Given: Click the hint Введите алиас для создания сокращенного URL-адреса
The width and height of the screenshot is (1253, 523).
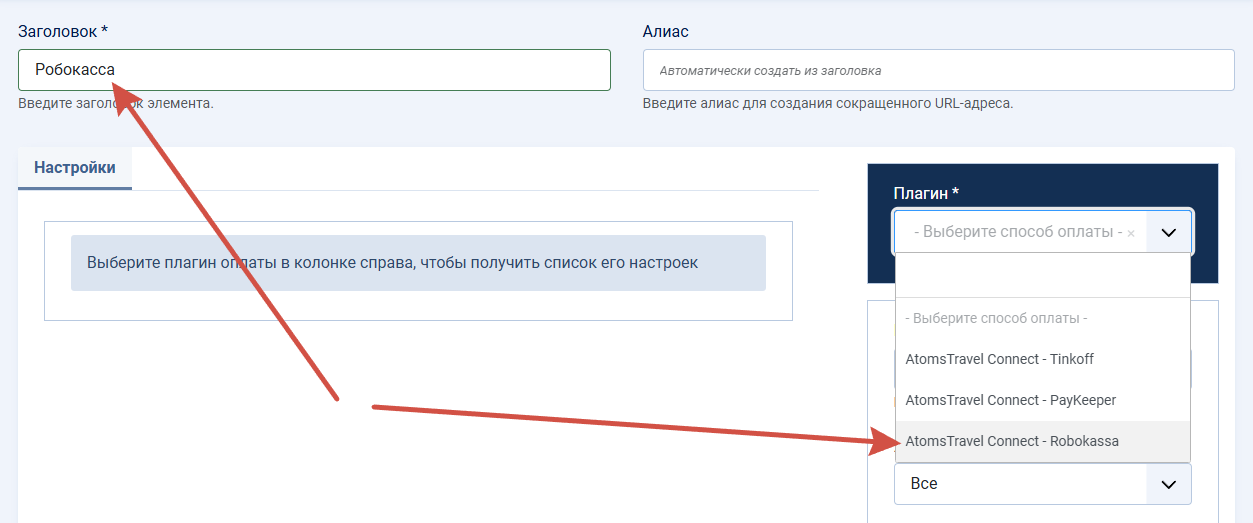Looking at the screenshot, I should (x=828, y=103).
